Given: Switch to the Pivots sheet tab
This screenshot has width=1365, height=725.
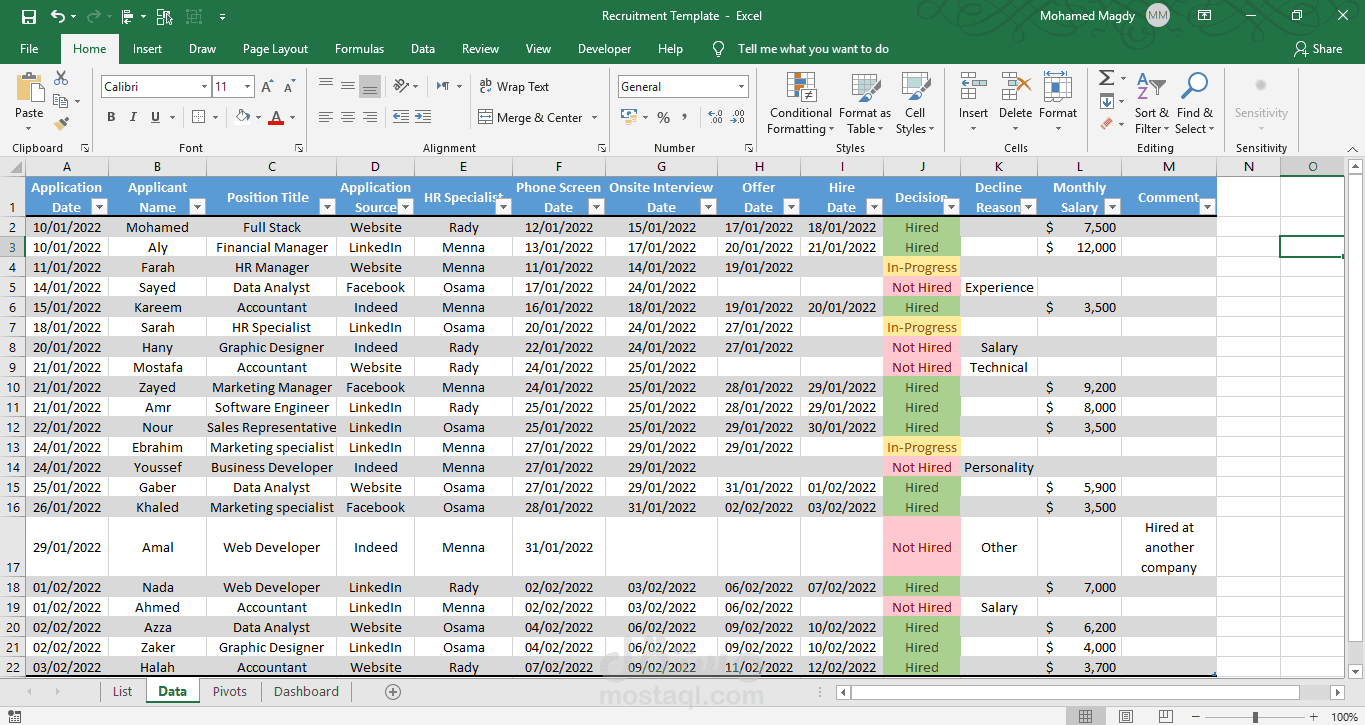Looking at the screenshot, I should pos(229,691).
